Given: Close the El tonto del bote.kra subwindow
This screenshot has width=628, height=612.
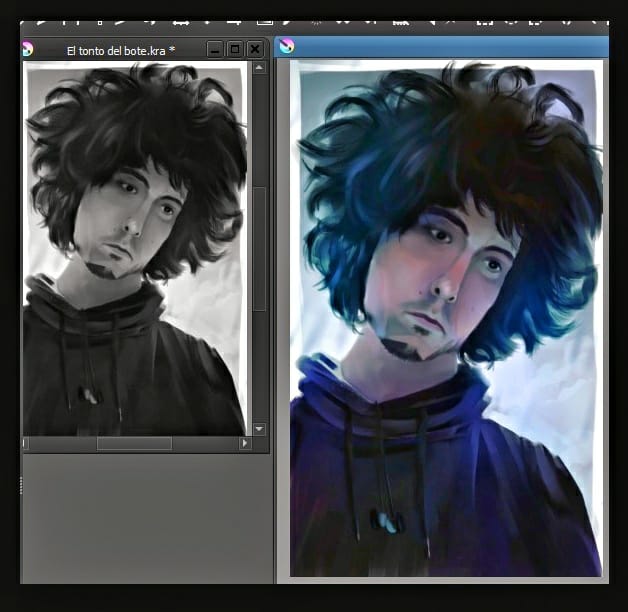Looking at the screenshot, I should pos(255,49).
